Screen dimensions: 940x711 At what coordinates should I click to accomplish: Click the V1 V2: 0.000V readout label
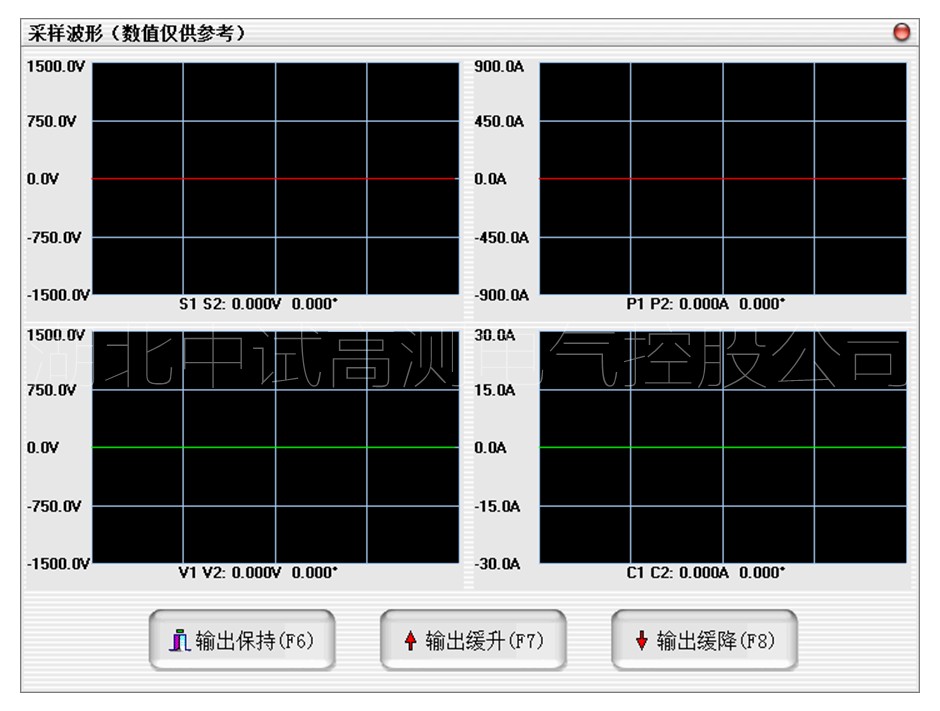pos(258,573)
